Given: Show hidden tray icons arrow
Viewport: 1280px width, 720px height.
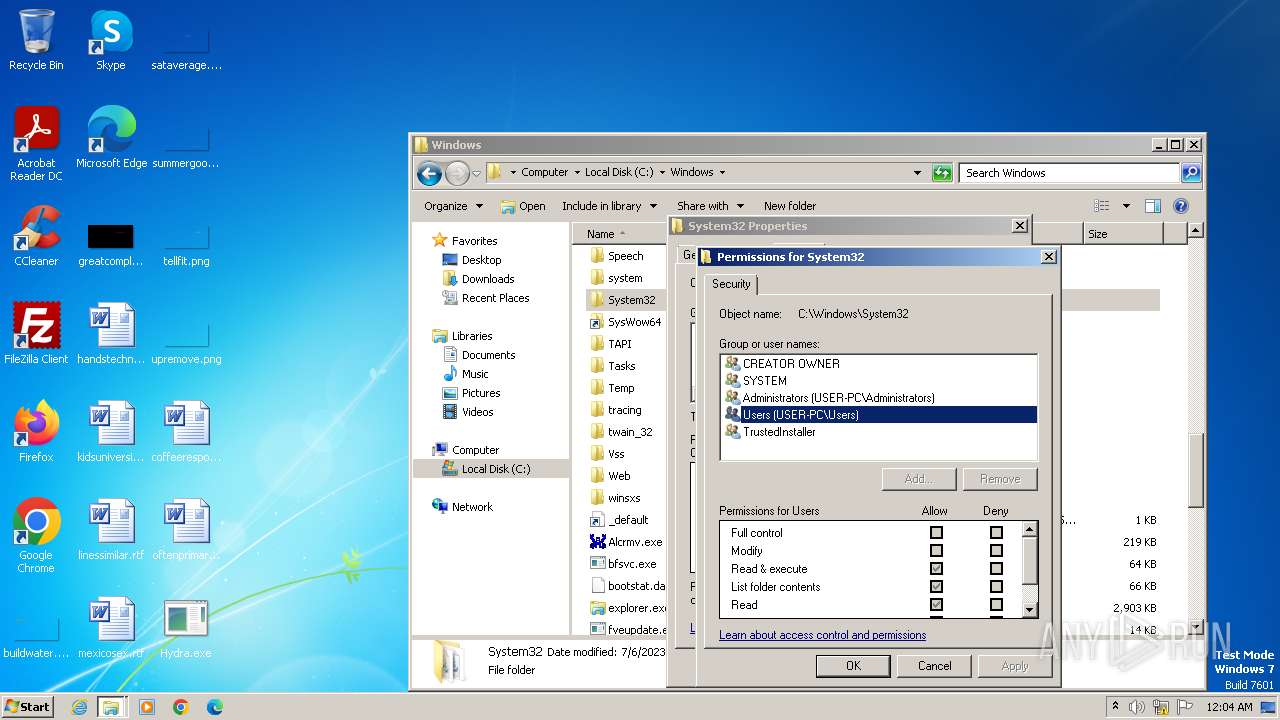Looking at the screenshot, I should coord(1115,707).
